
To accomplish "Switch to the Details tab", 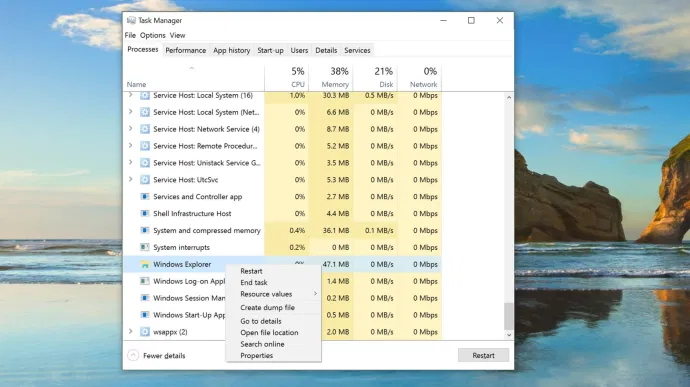I will (x=326, y=50).
